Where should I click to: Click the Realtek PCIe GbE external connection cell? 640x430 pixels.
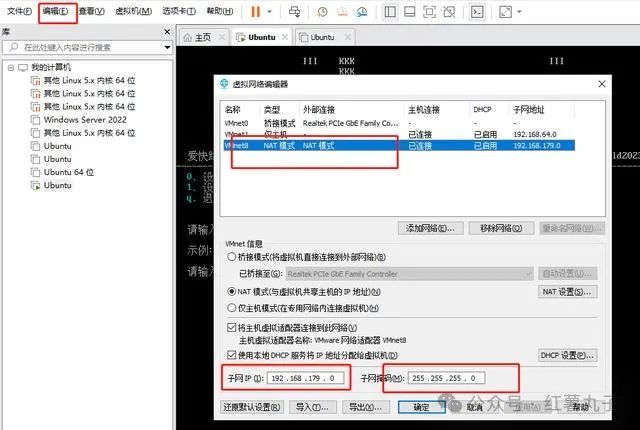351,123
